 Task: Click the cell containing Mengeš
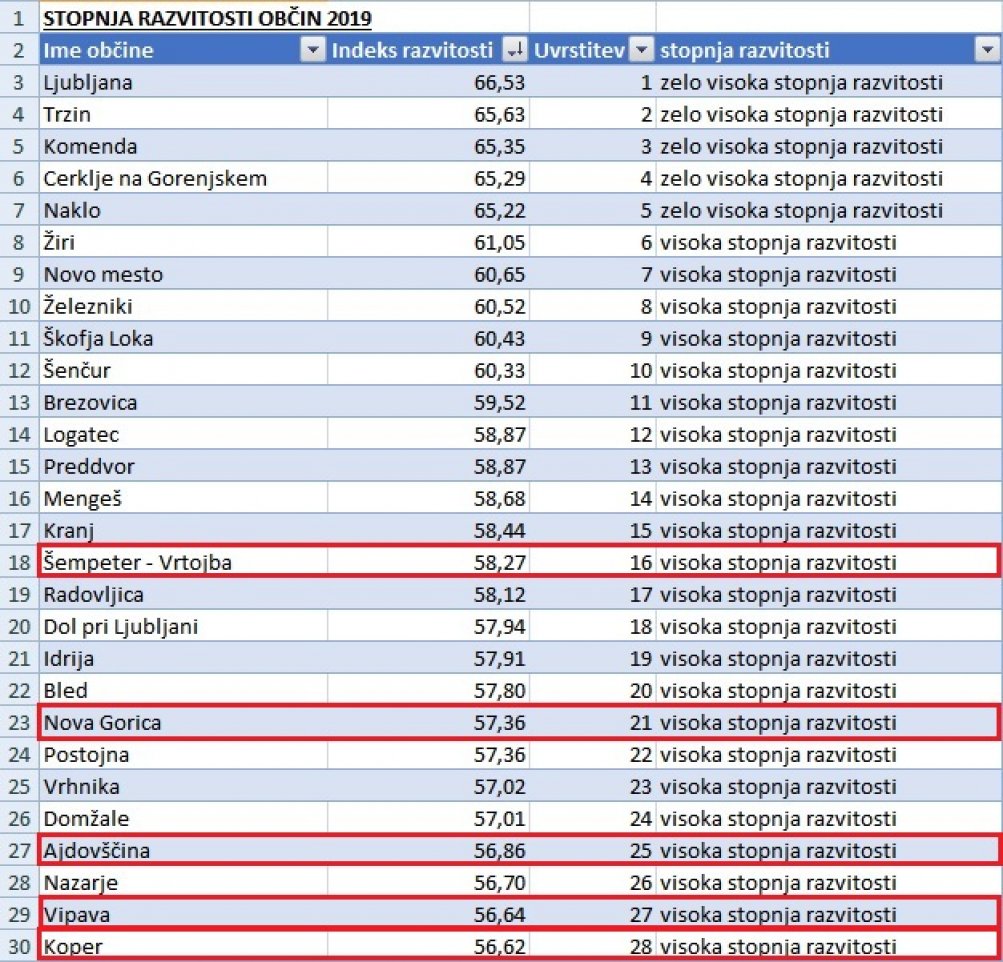pyautogui.click(x=184, y=498)
